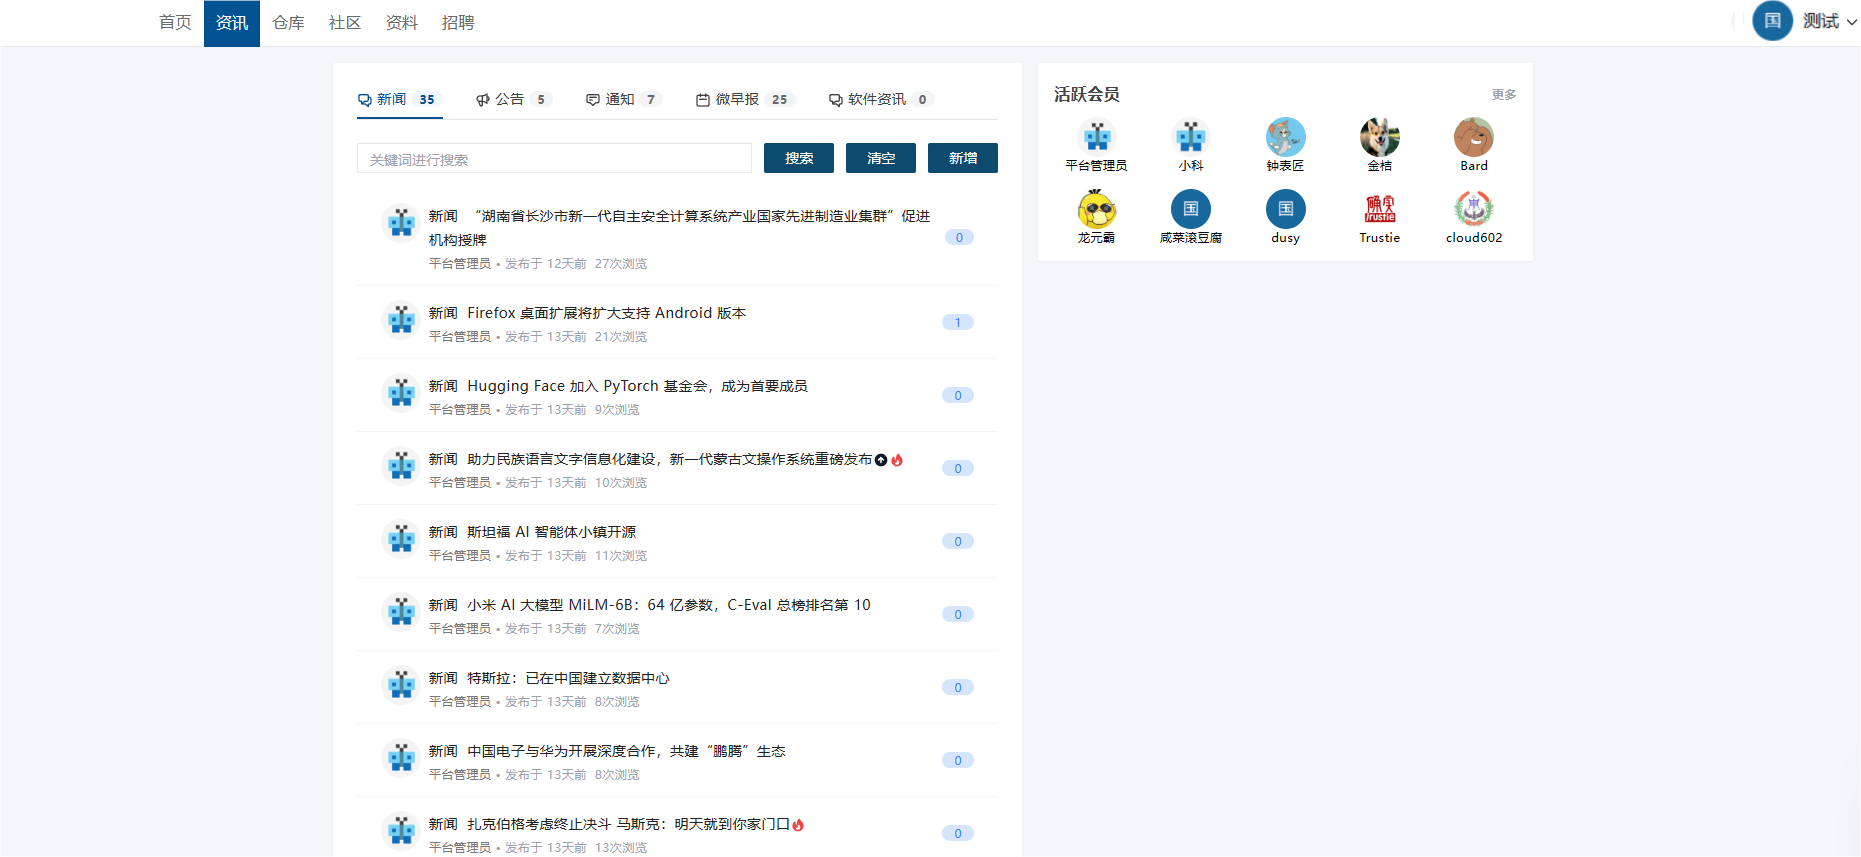Select the Bard member avatar

pyautogui.click(x=1473, y=137)
